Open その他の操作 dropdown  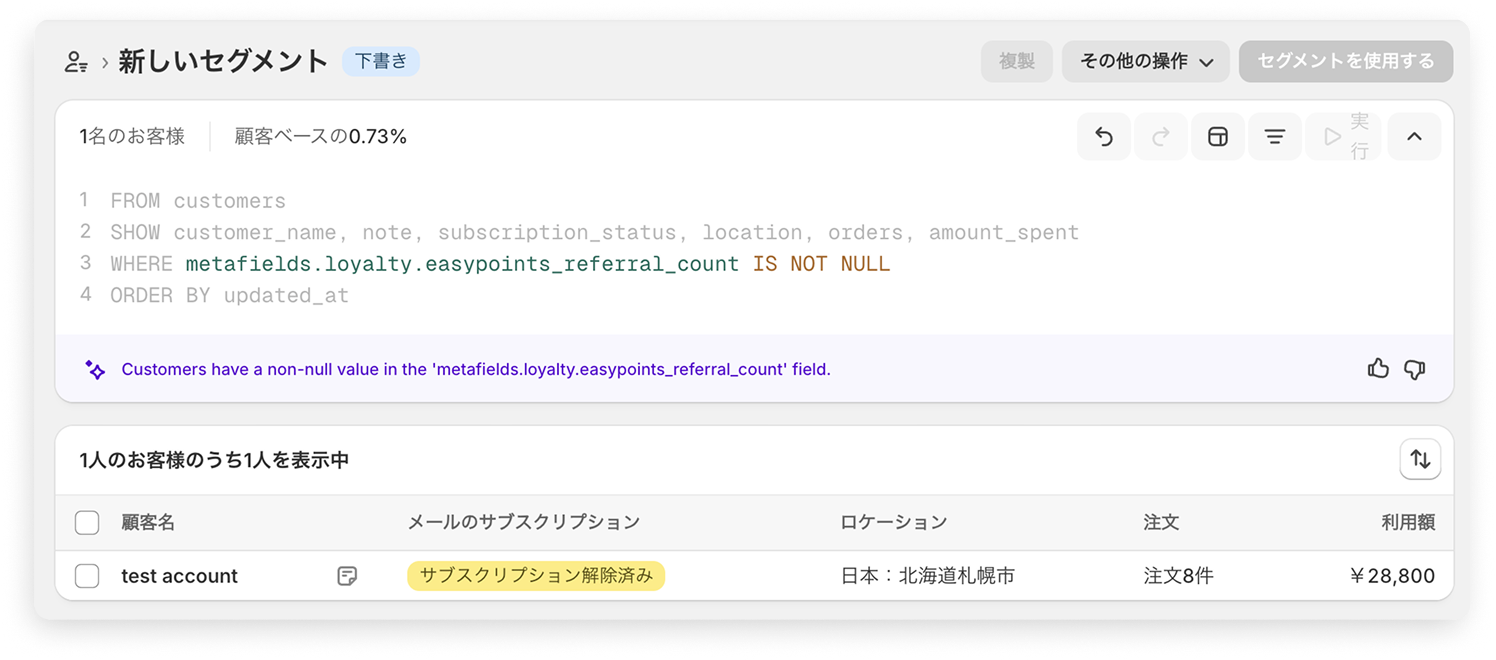pos(1146,61)
